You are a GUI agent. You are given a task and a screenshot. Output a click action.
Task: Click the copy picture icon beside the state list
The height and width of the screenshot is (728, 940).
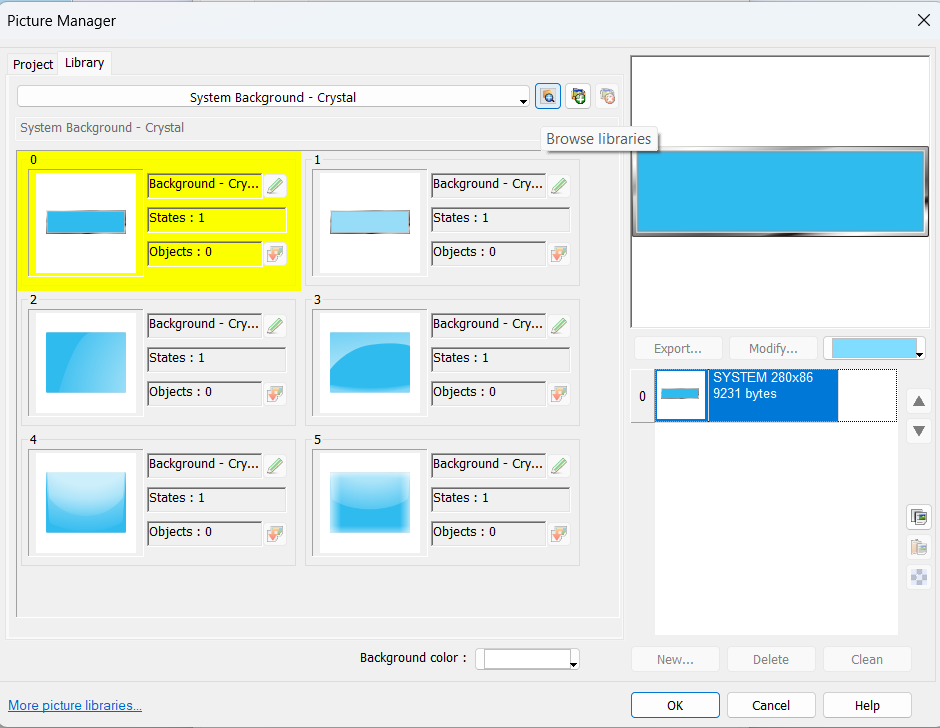[918, 517]
